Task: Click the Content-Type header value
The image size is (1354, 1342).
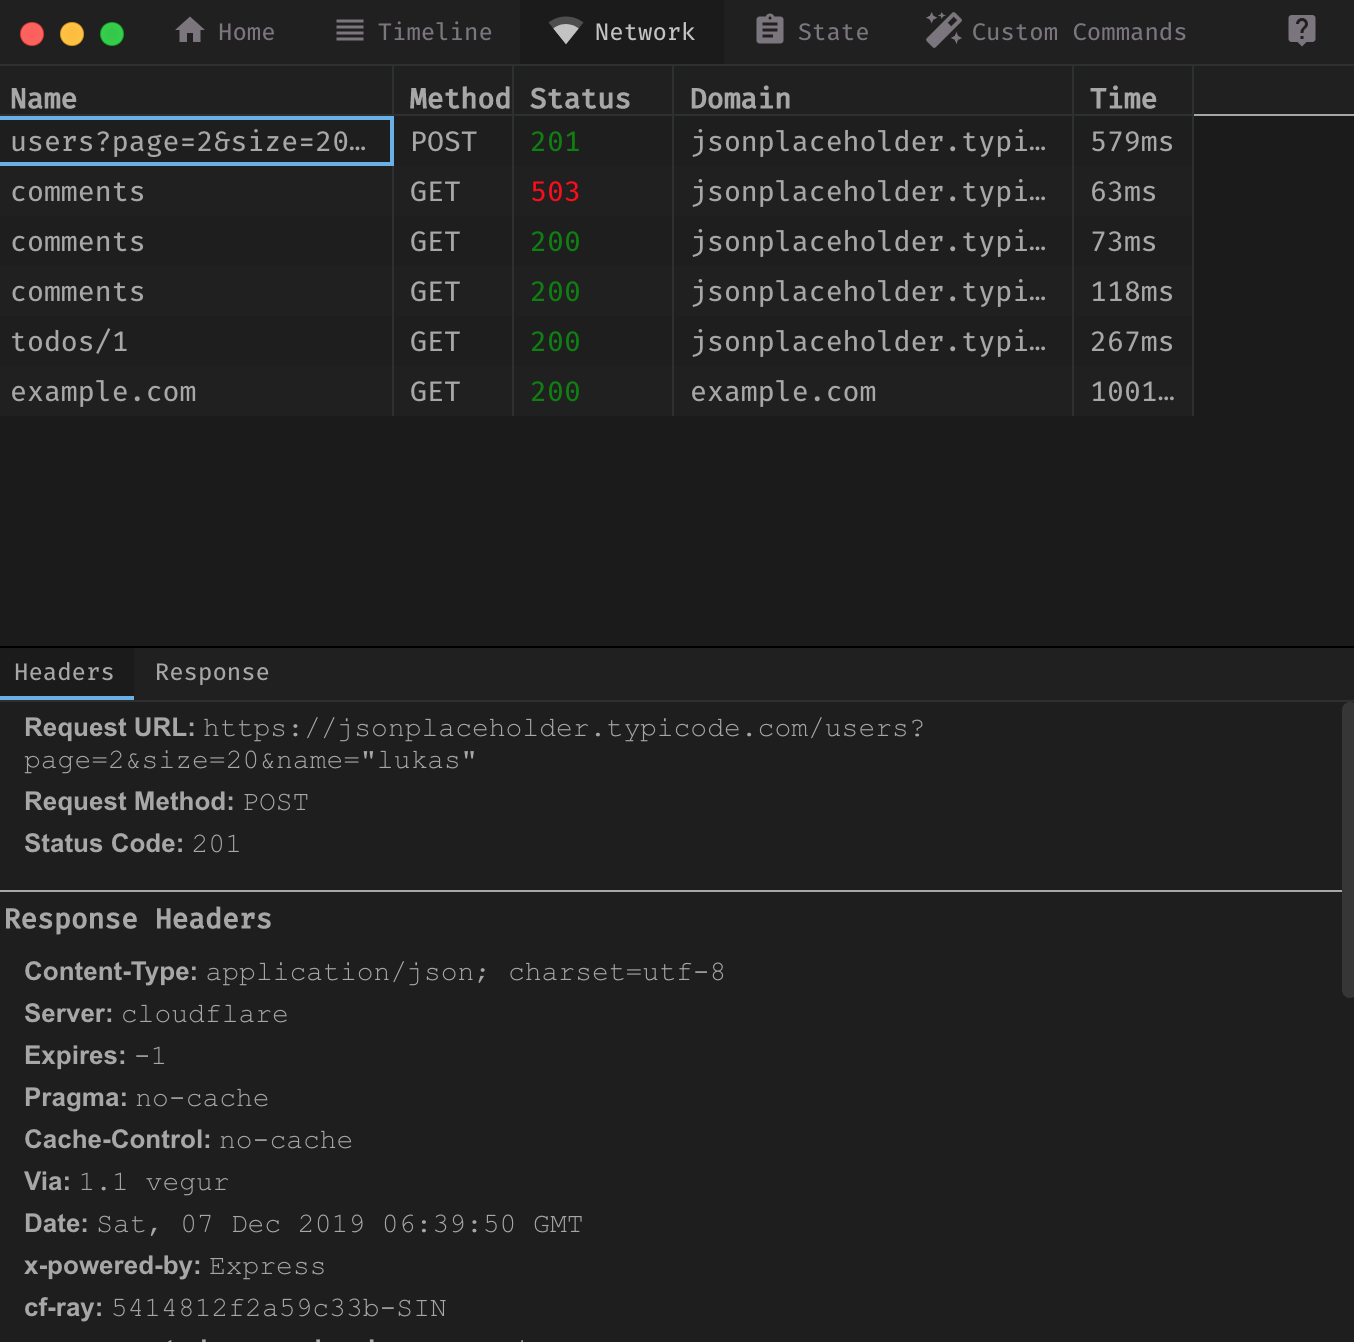Action: click(465, 972)
